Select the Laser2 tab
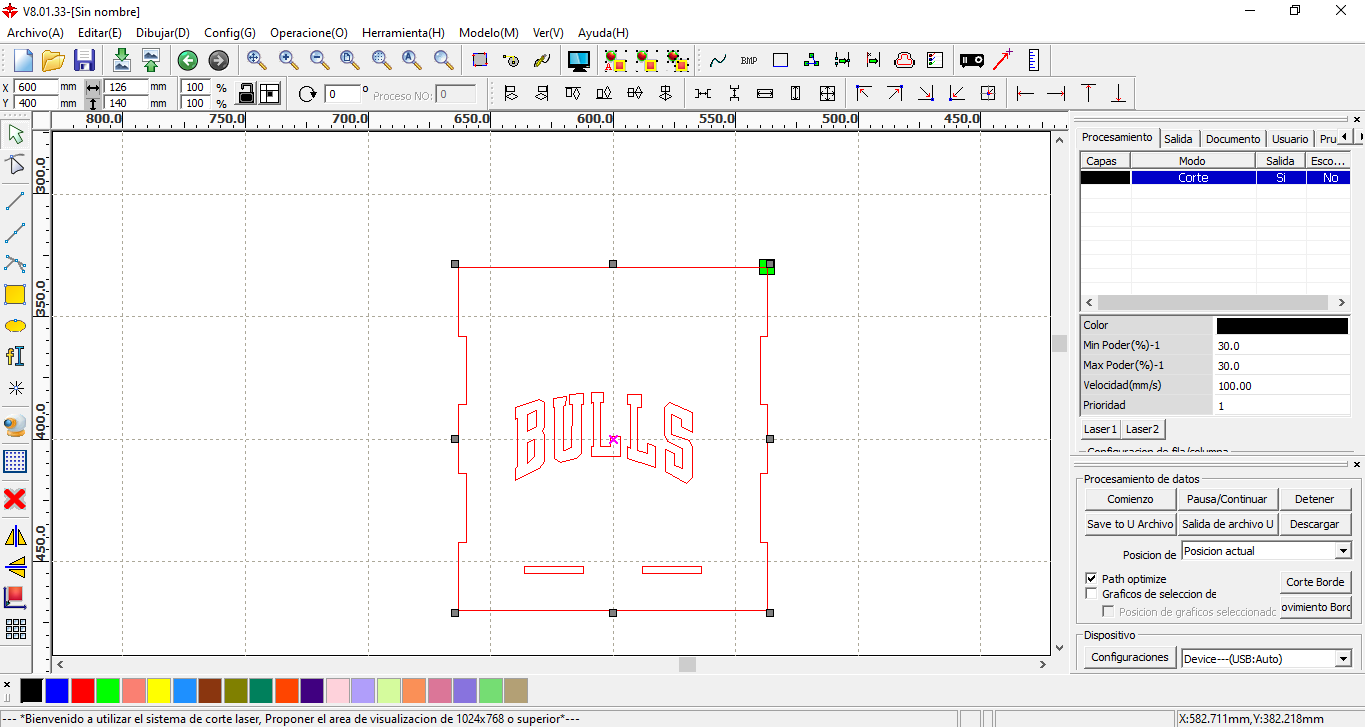 tap(1142, 429)
